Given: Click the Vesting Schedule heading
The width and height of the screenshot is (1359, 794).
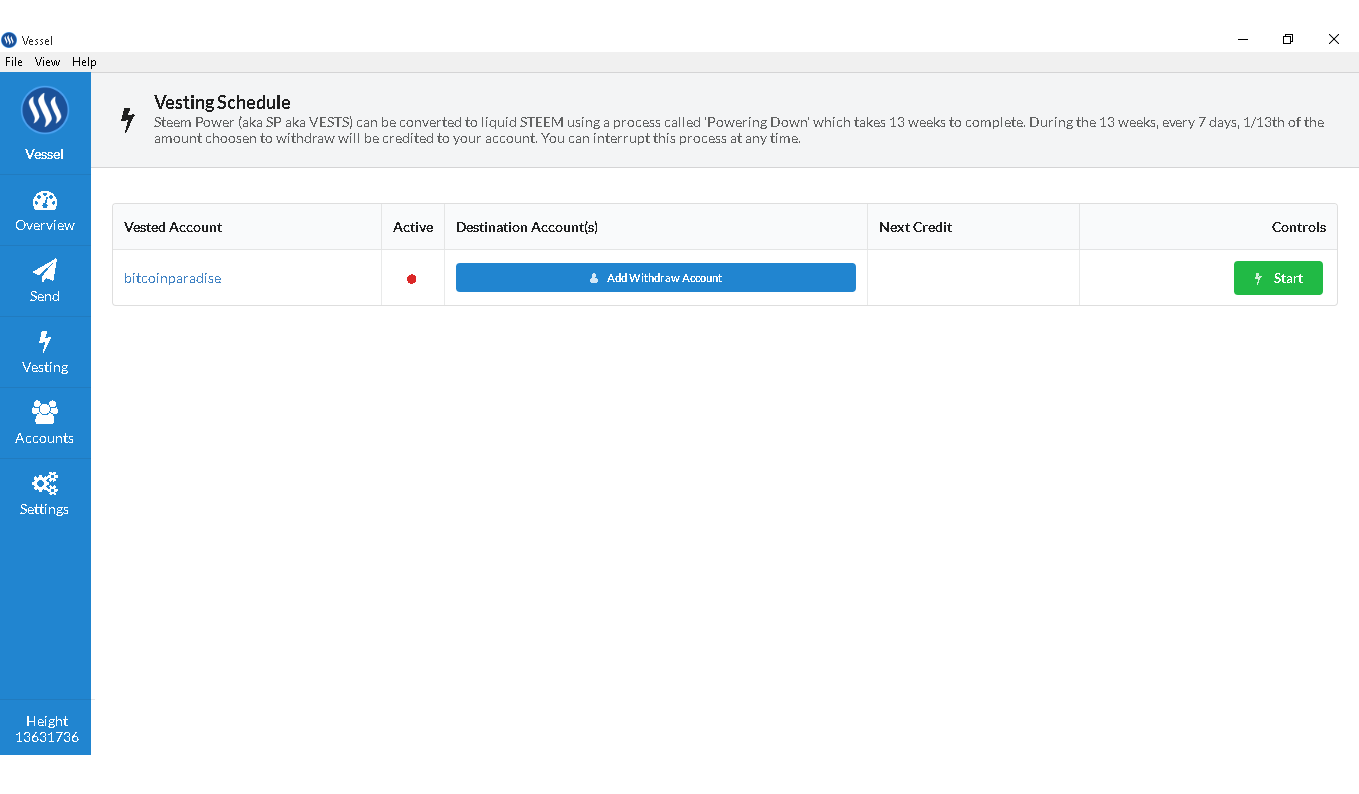Looking at the screenshot, I should click(222, 102).
